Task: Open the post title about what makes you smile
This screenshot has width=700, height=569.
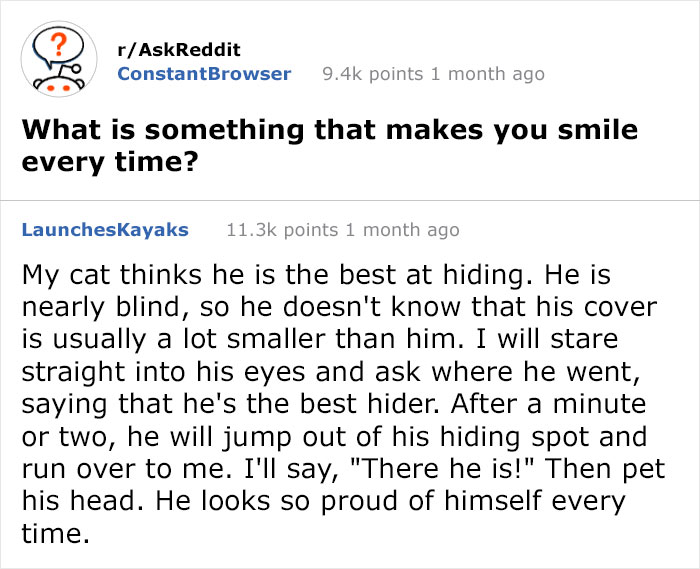Action: [x=329, y=145]
